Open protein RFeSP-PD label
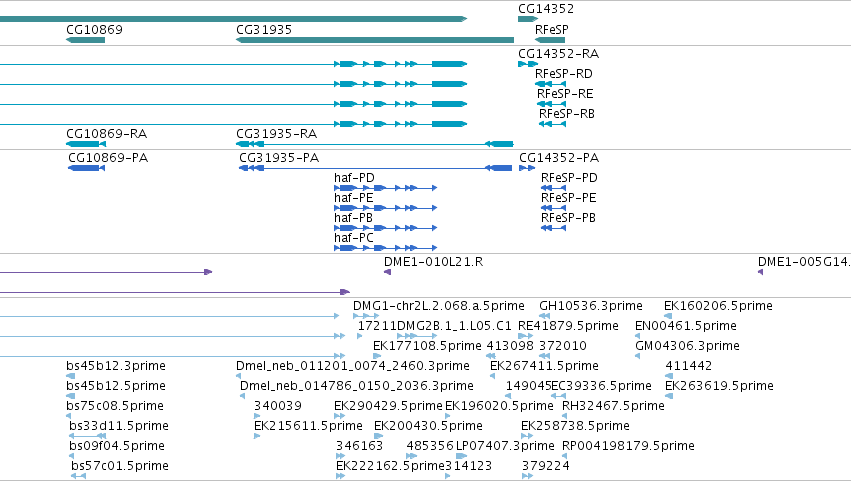This screenshot has height=481, width=851. (x=569, y=178)
